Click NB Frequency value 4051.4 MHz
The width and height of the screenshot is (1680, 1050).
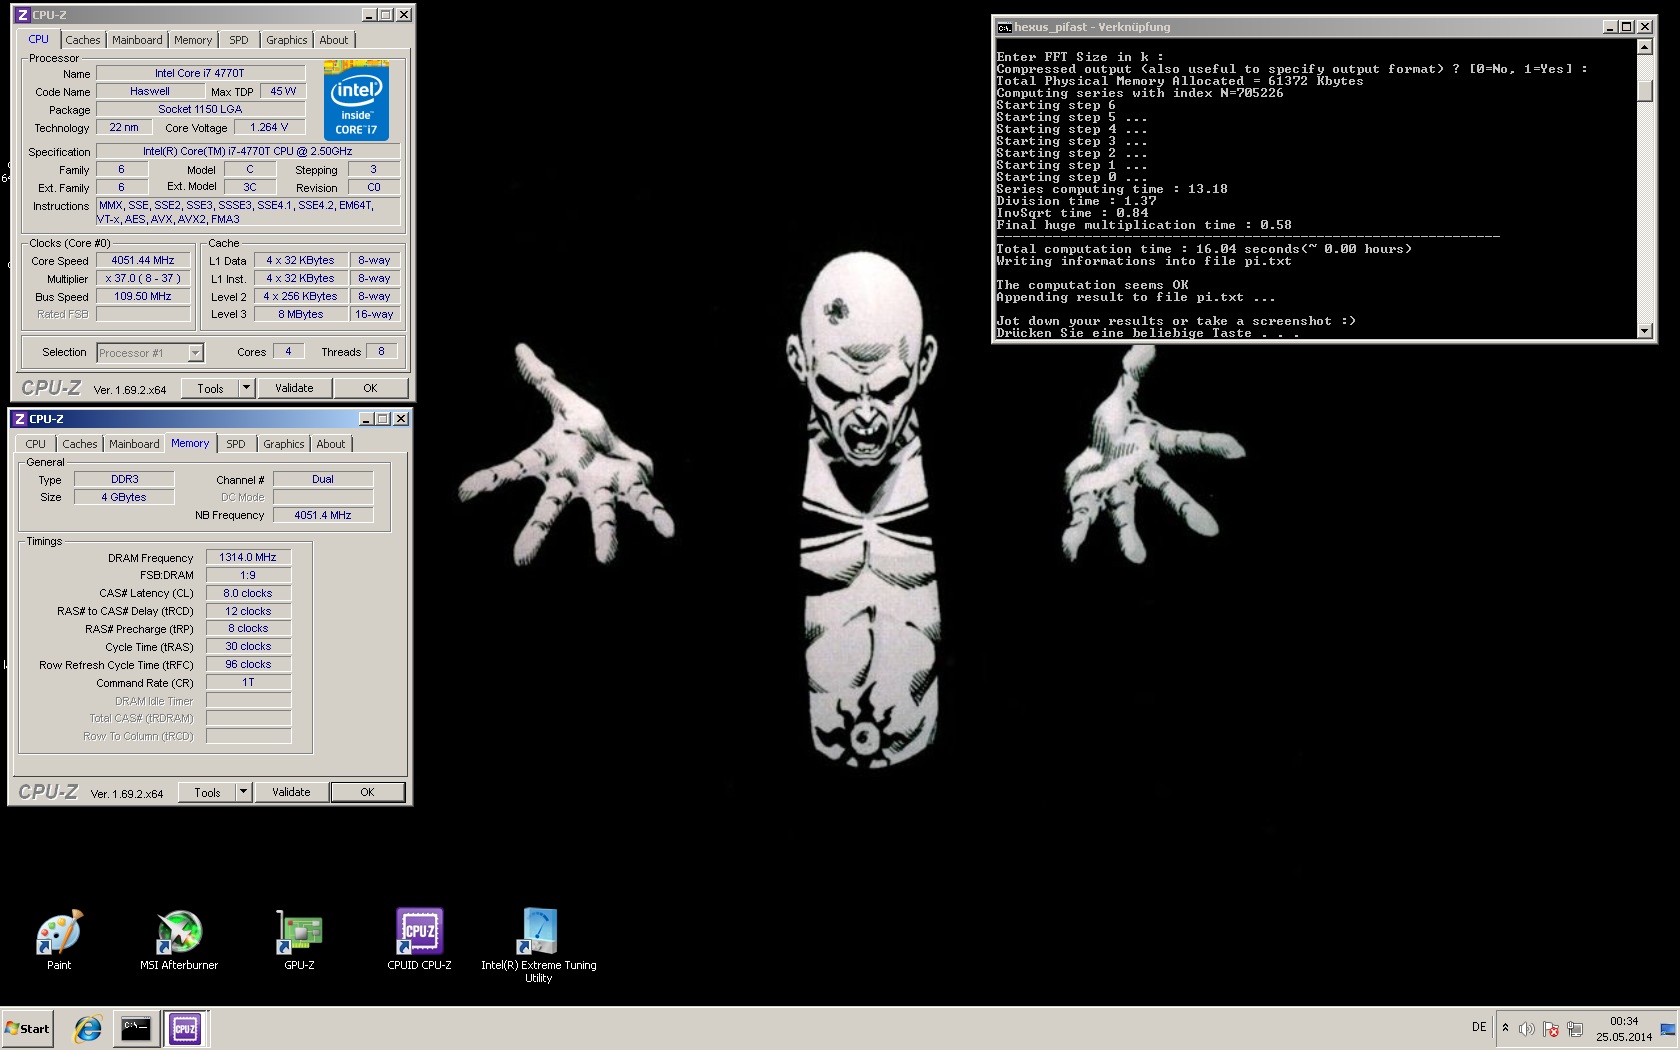click(323, 515)
